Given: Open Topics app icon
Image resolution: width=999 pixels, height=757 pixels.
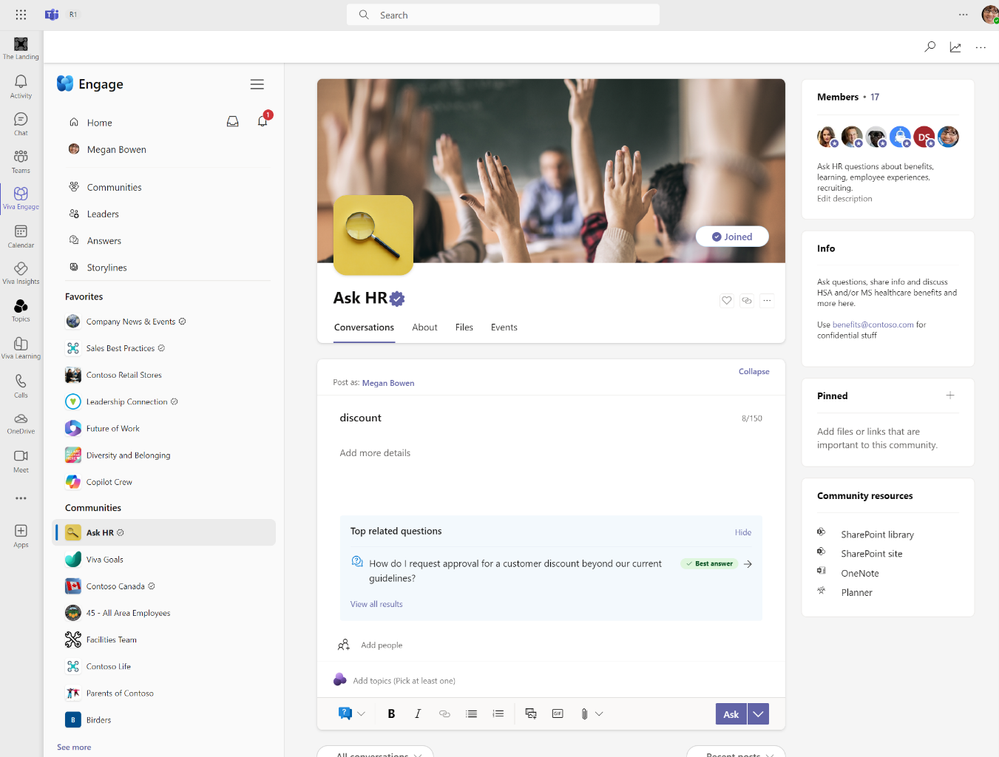Looking at the screenshot, I should 20,310.
